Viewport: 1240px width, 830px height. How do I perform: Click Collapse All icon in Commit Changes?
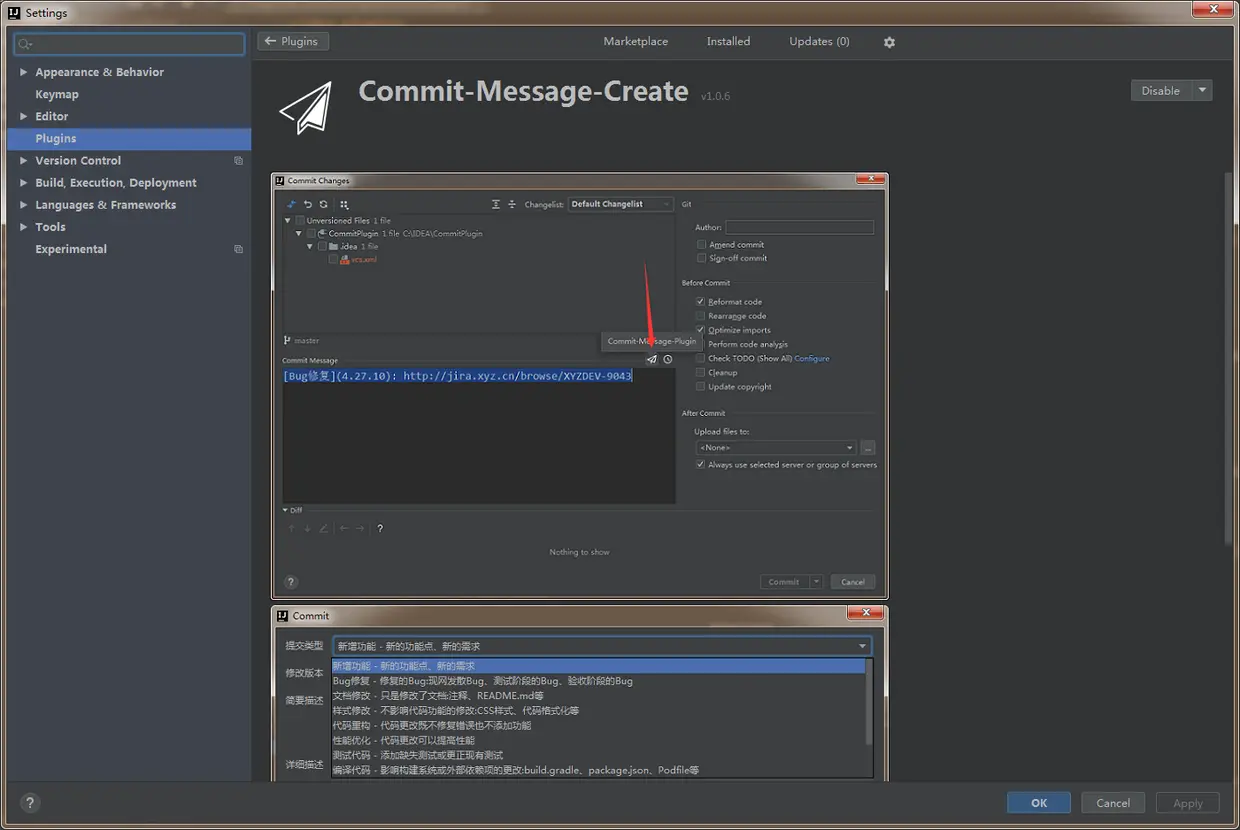click(512, 204)
